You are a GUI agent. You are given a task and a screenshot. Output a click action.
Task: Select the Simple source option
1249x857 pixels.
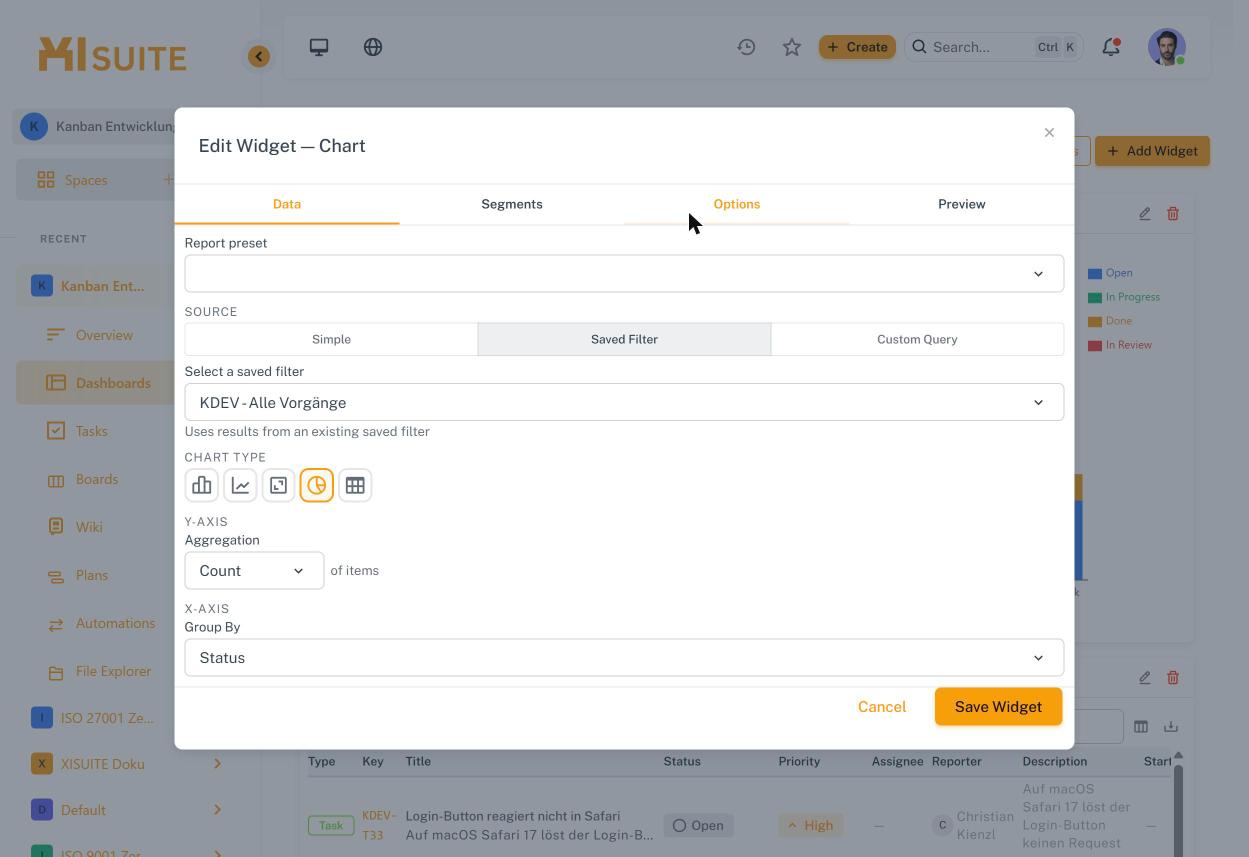[x=331, y=339]
